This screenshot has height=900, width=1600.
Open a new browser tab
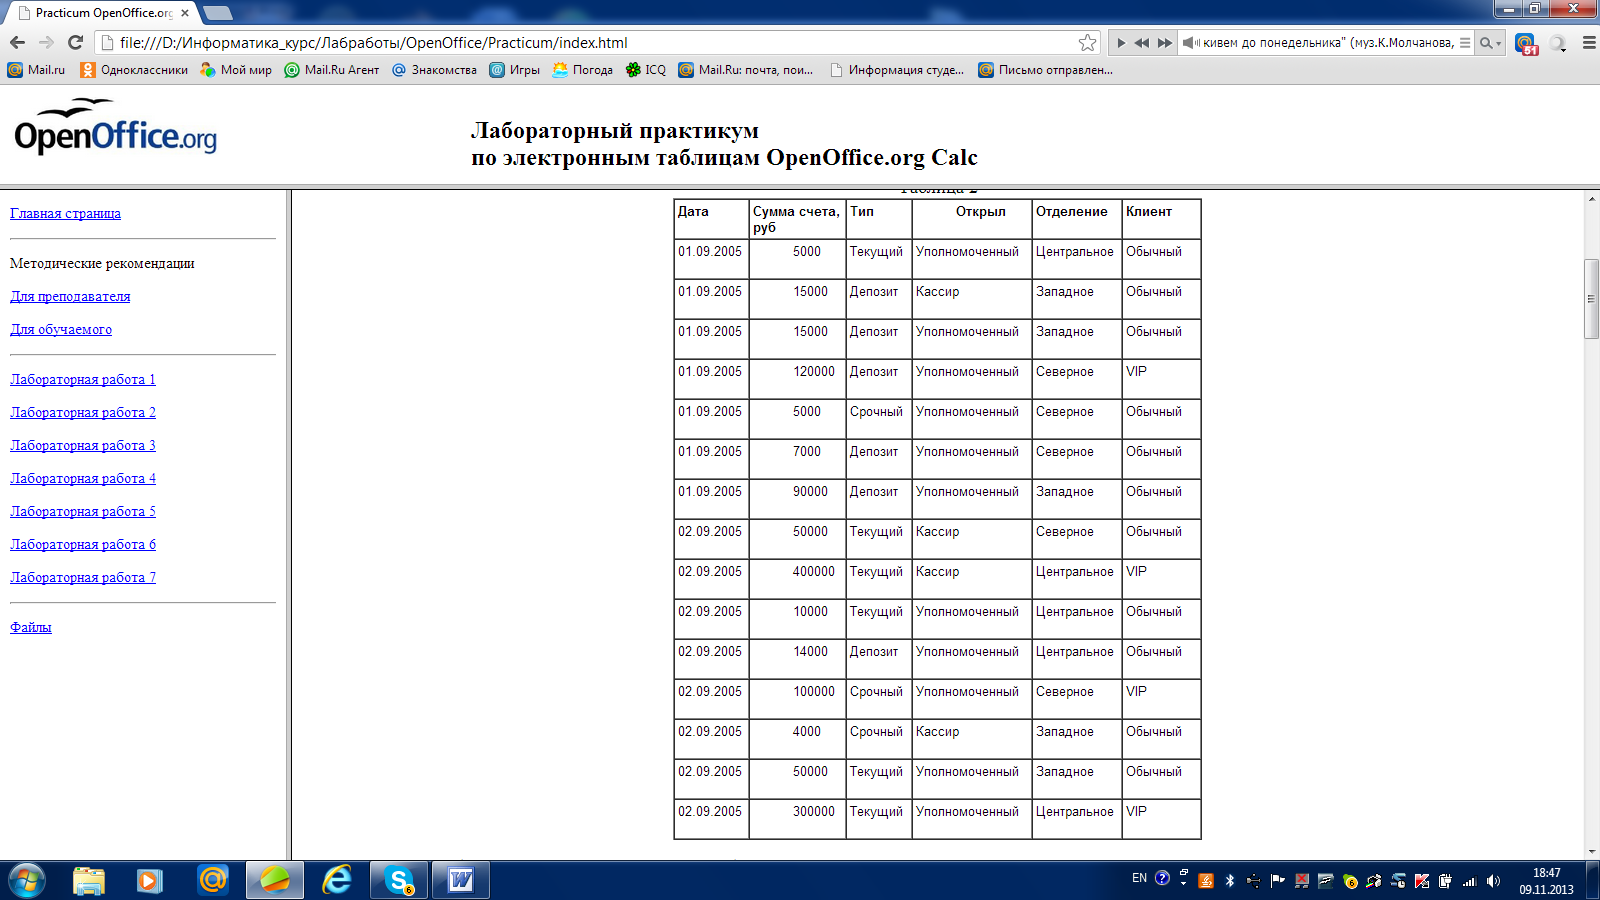coord(218,13)
